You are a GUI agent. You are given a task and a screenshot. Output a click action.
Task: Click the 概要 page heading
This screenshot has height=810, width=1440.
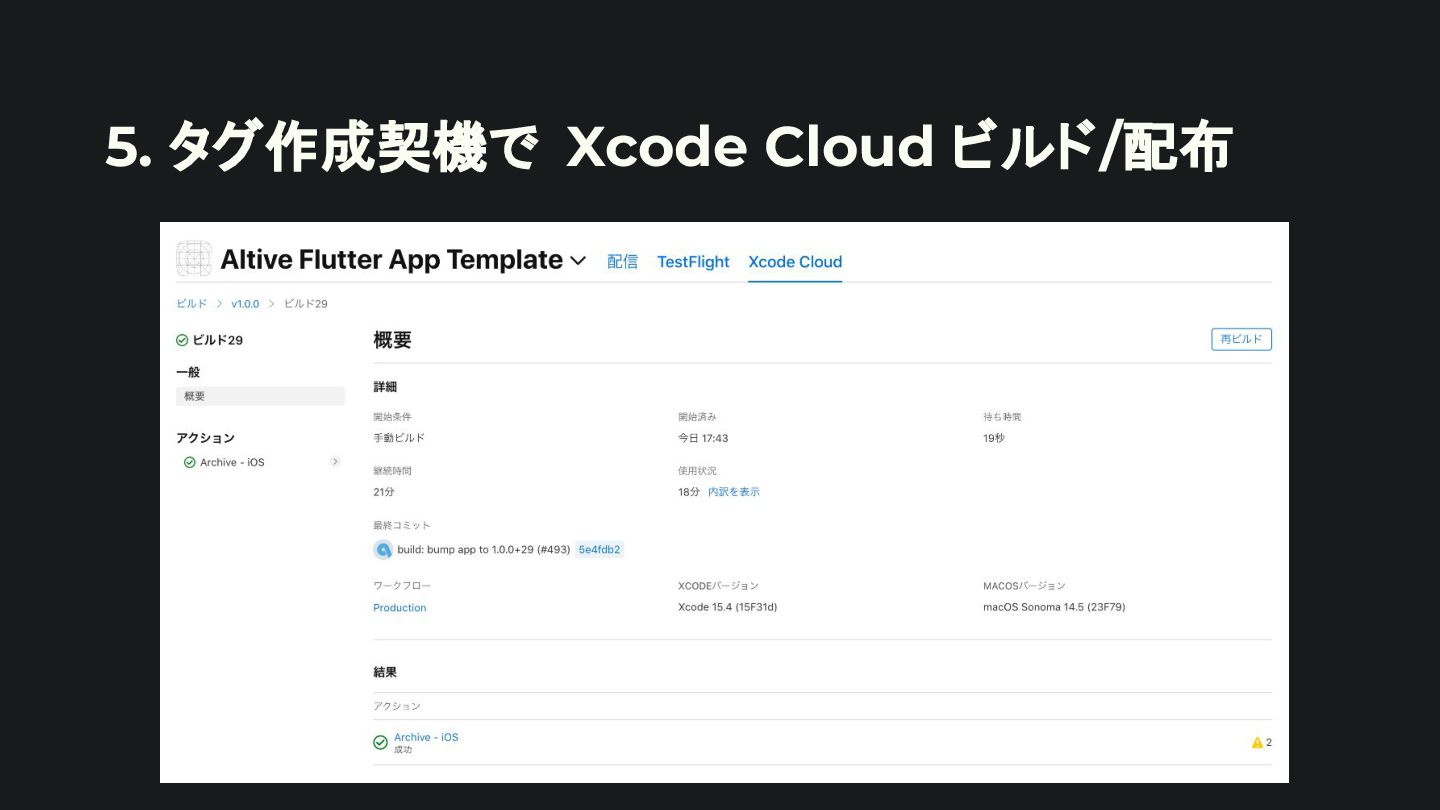point(392,340)
